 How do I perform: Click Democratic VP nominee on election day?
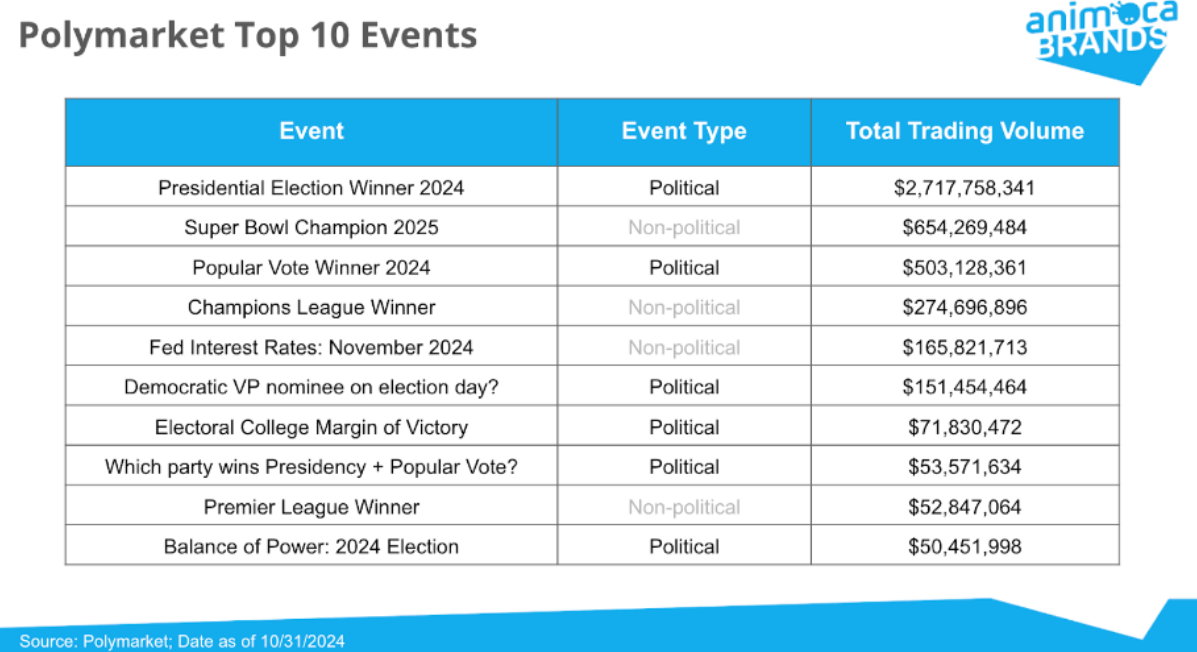click(x=311, y=387)
